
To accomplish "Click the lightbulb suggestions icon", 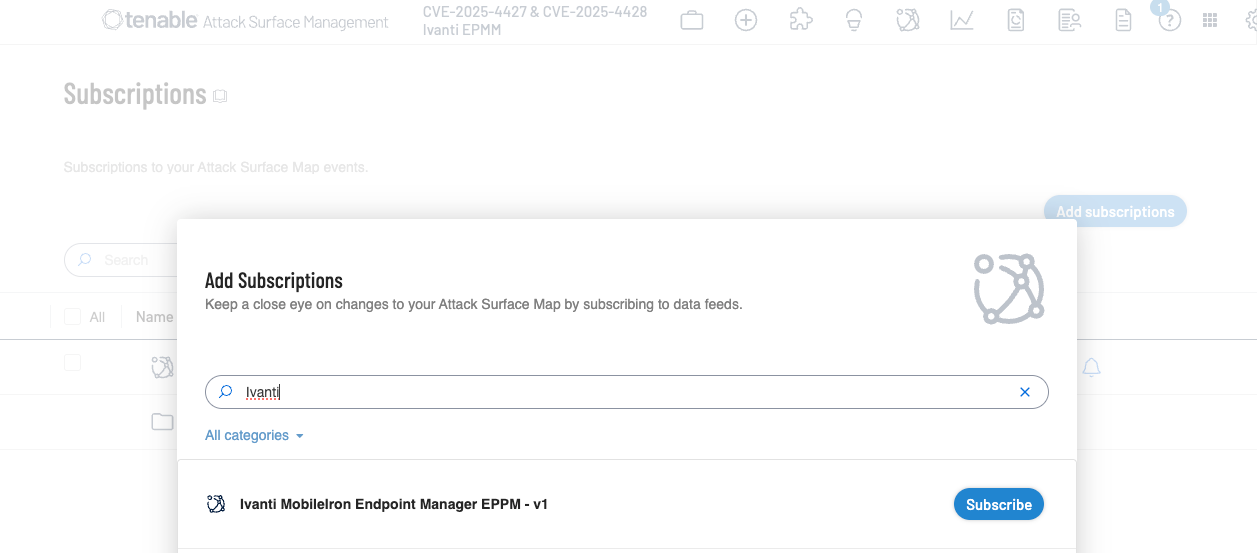I will coord(854,20).
